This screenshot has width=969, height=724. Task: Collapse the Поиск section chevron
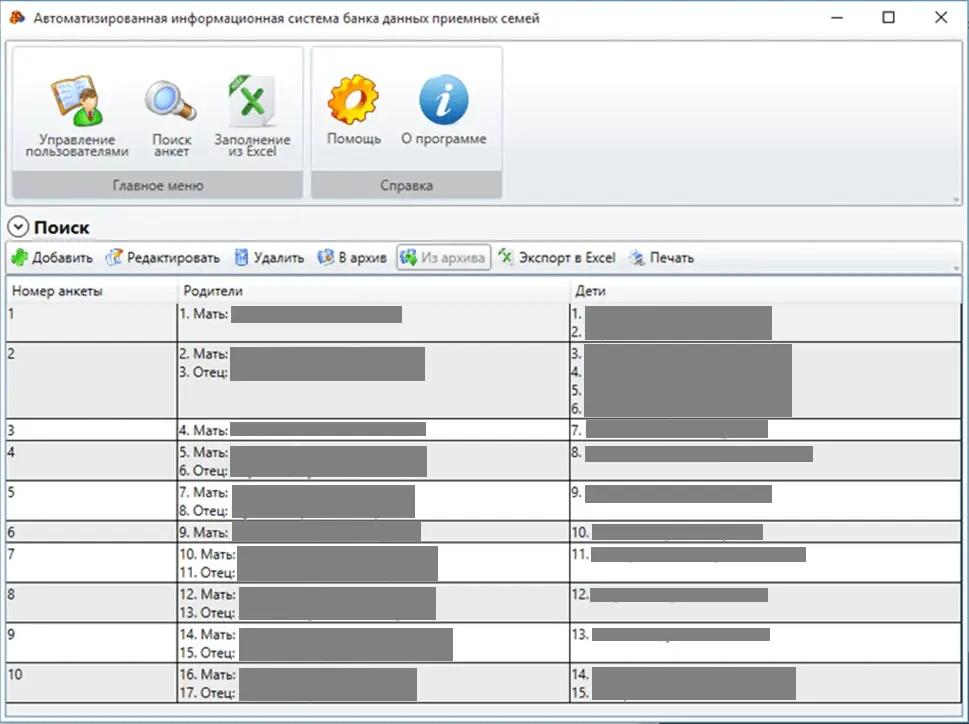(x=18, y=227)
